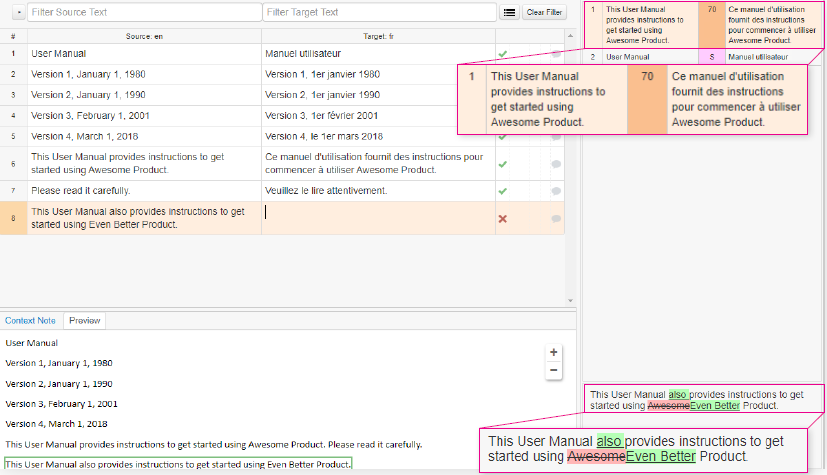Switch to the Context Note tab

pyautogui.click(x=30, y=321)
